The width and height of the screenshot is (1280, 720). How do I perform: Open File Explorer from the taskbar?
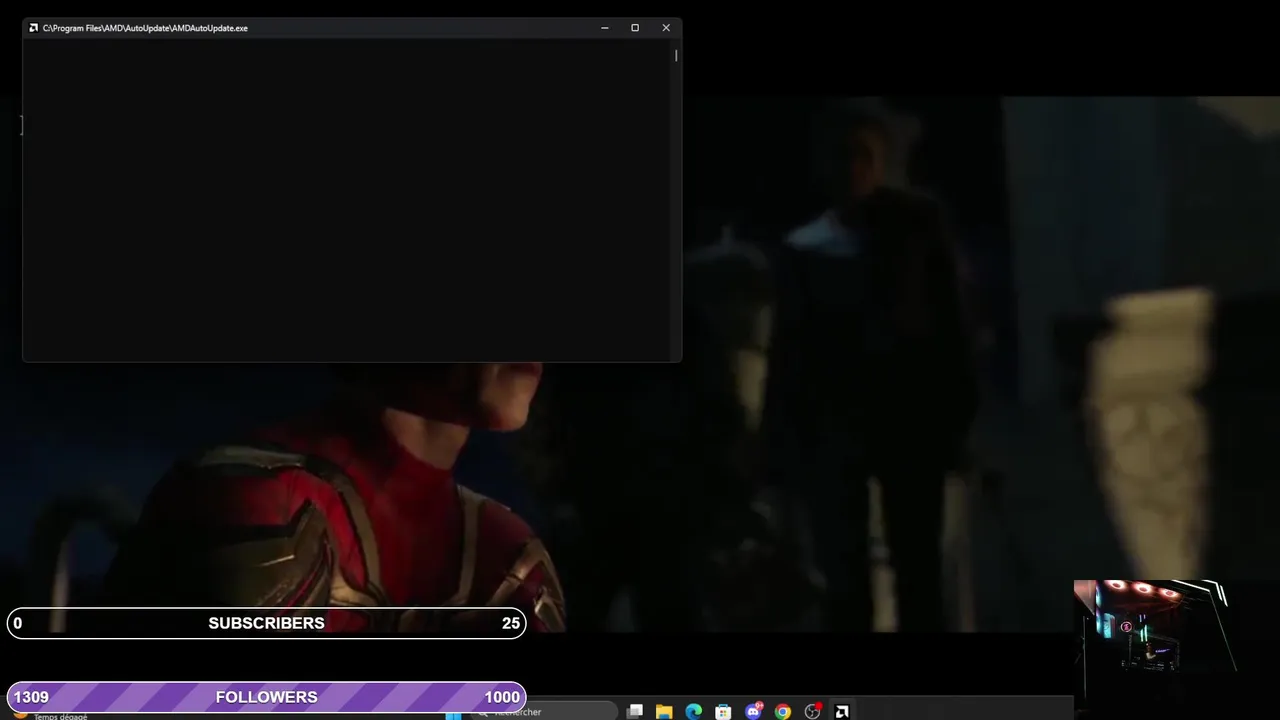(x=664, y=712)
